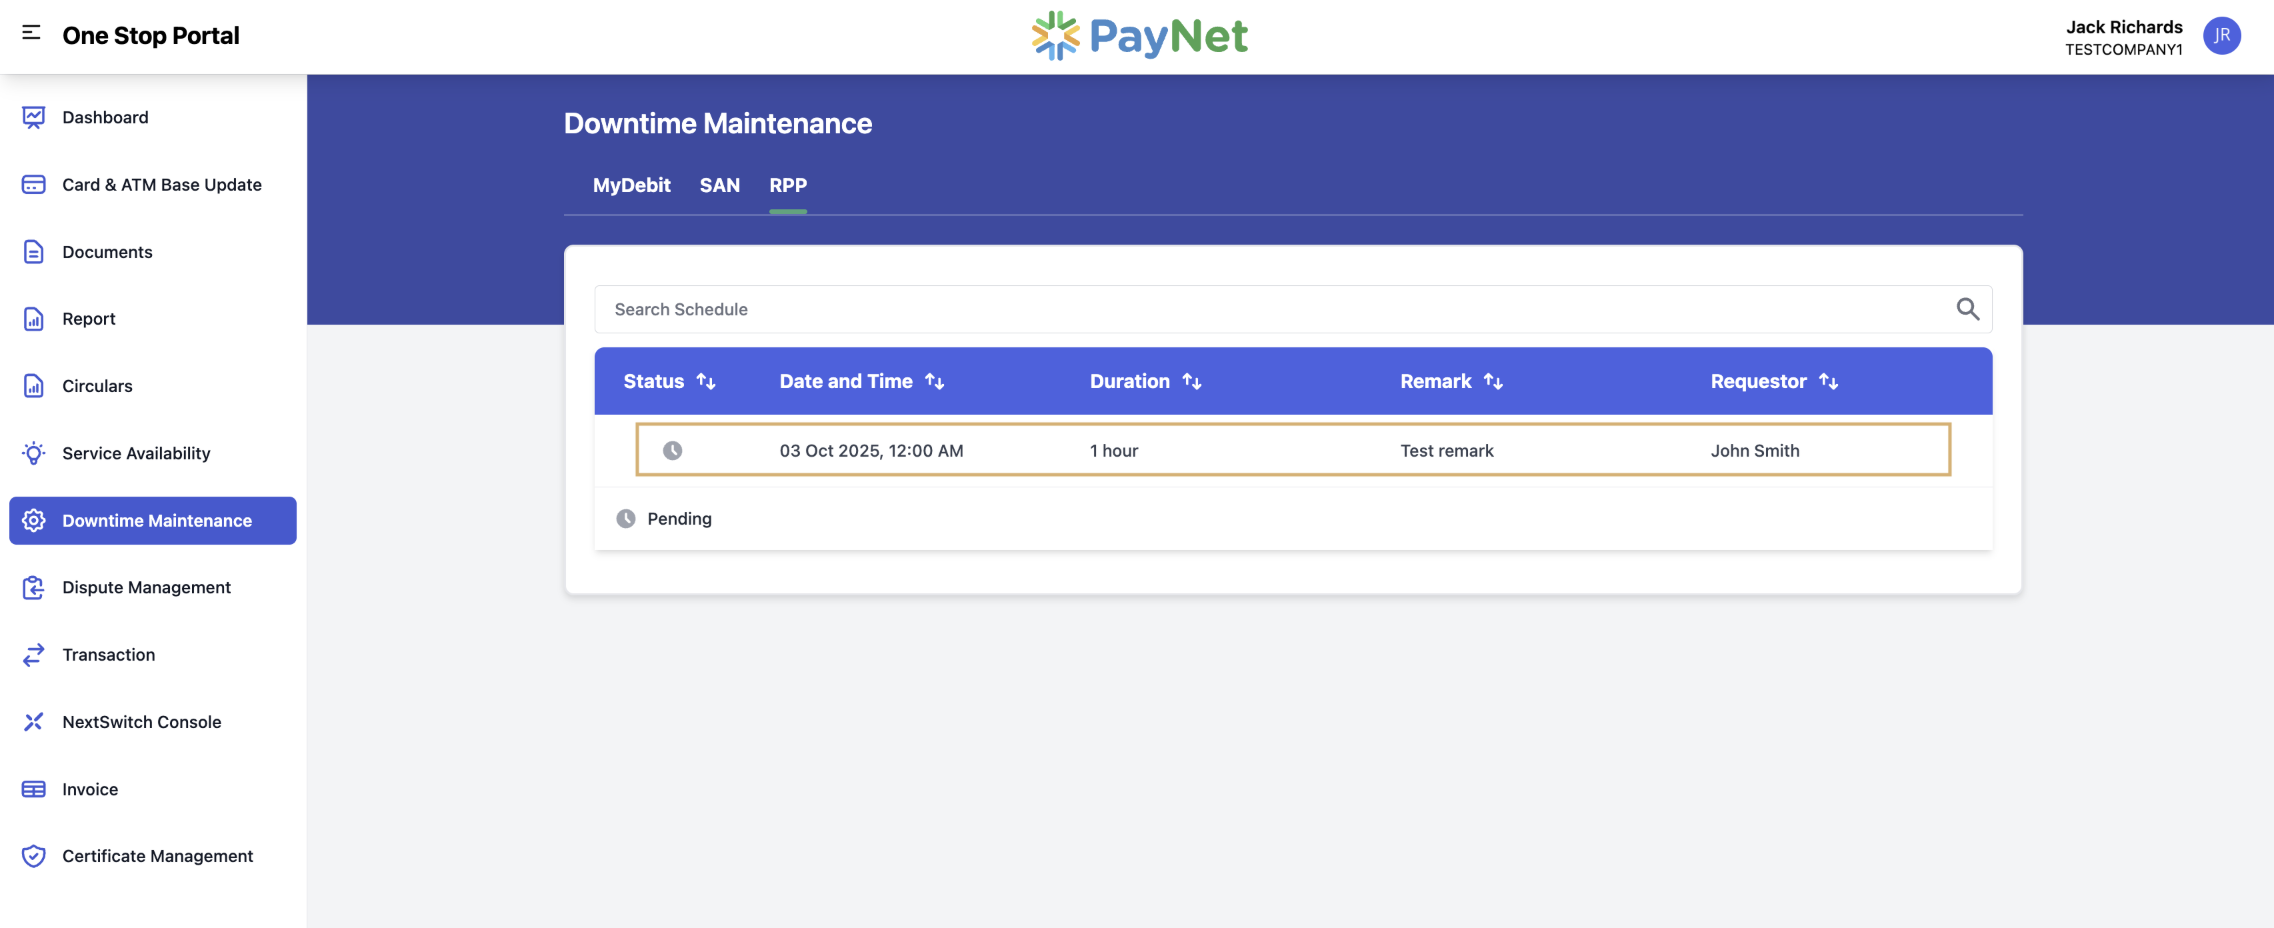Select the 03 Oct 2025 schedule row
The image size is (2274, 928).
[x=1292, y=450]
